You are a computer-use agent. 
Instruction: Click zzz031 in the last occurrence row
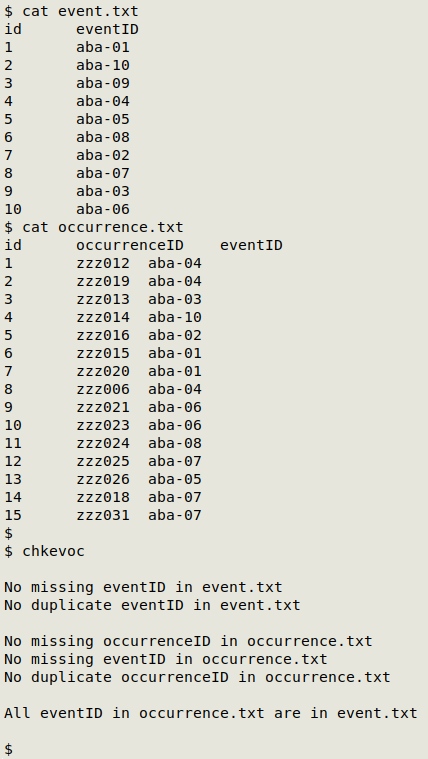[103, 515]
